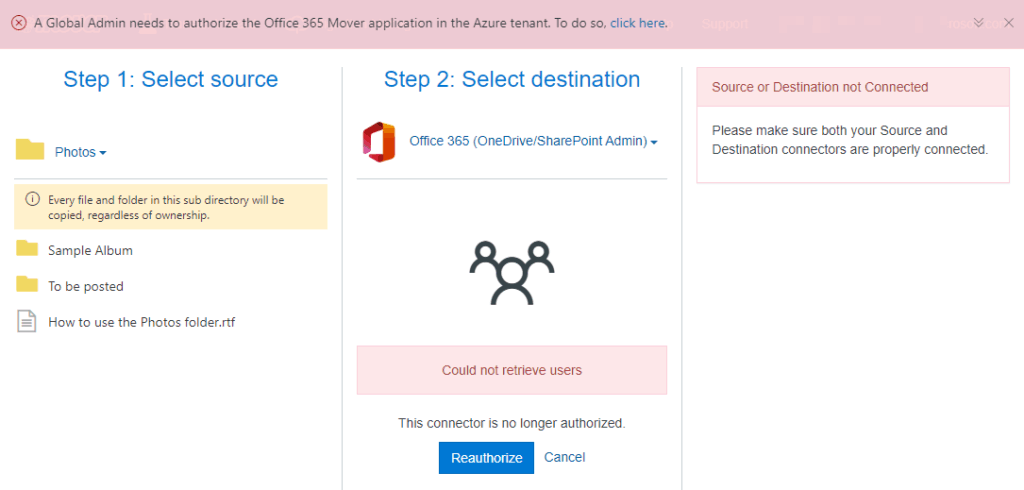The image size is (1024, 490).
Task: Click 'This connector is no longer authorized' text
Action: coord(512,423)
